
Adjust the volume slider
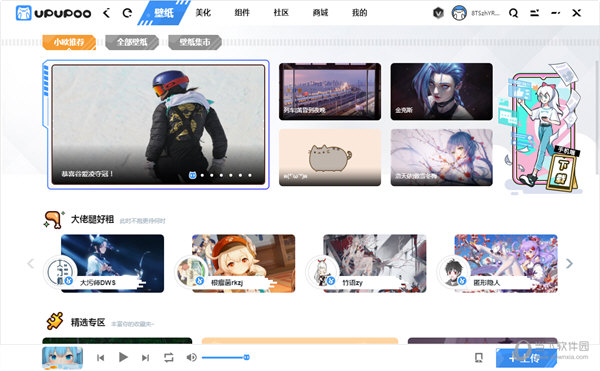click(226, 357)
